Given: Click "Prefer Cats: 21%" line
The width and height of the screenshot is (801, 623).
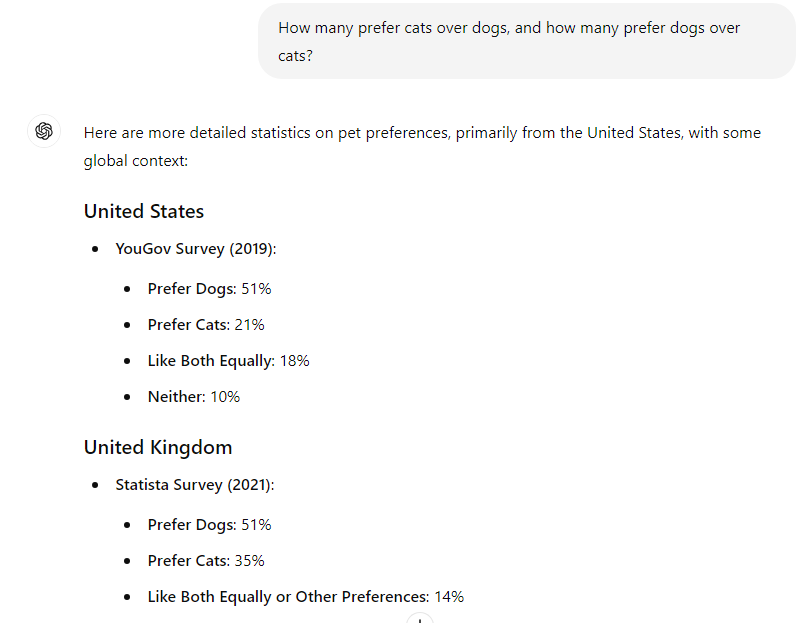Looking at the screenshot, I should 206,325.
